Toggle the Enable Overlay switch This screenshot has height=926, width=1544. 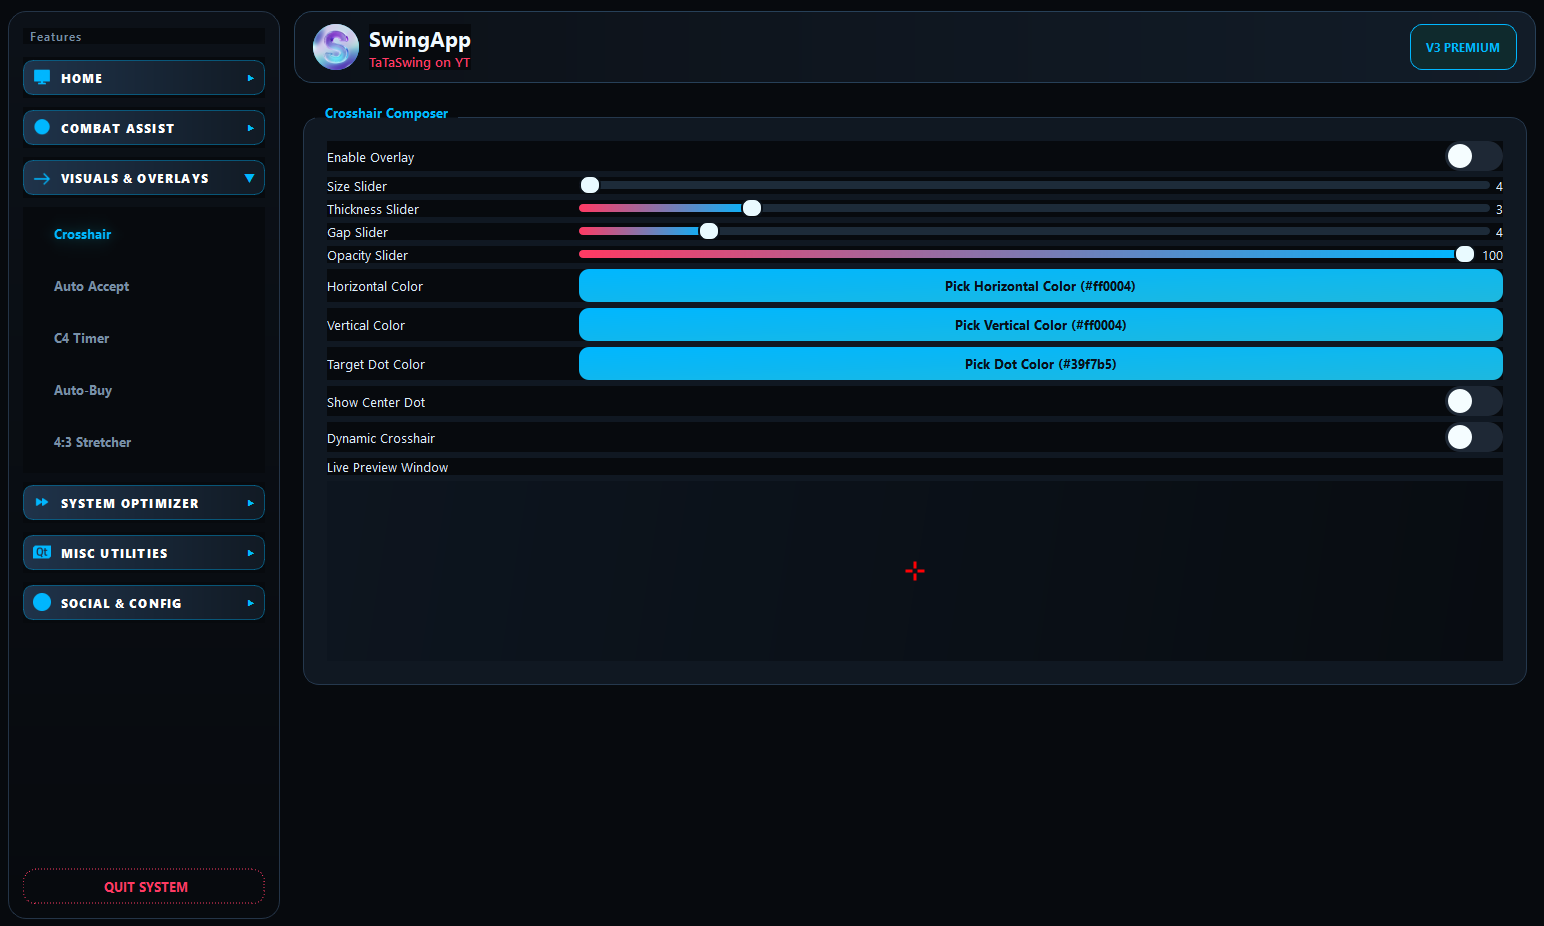click(x=1474, y=156)
